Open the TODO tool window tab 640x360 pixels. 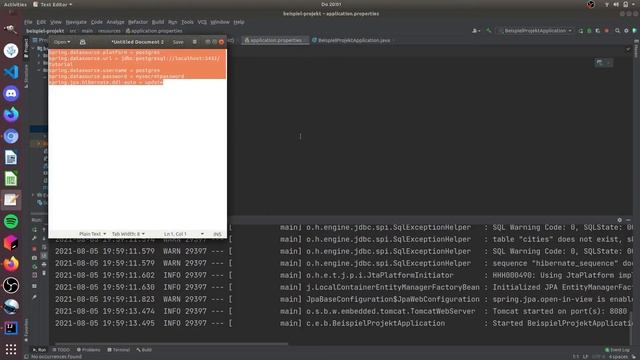tap(61, 350)
